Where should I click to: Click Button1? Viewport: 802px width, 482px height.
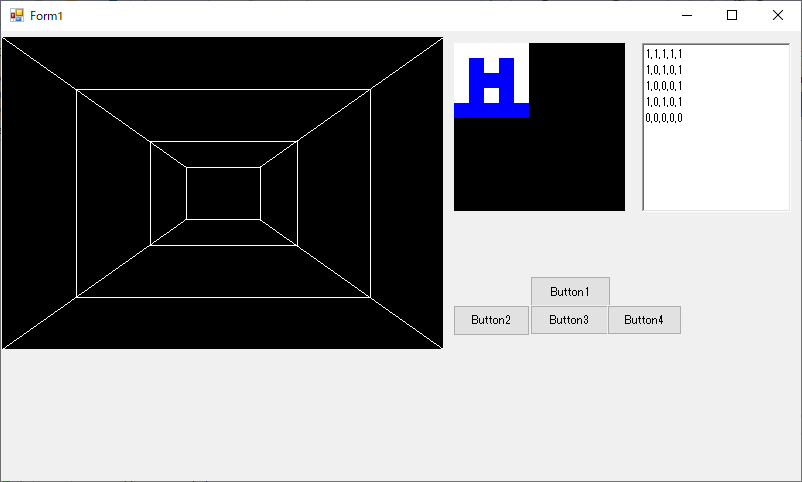570,292
